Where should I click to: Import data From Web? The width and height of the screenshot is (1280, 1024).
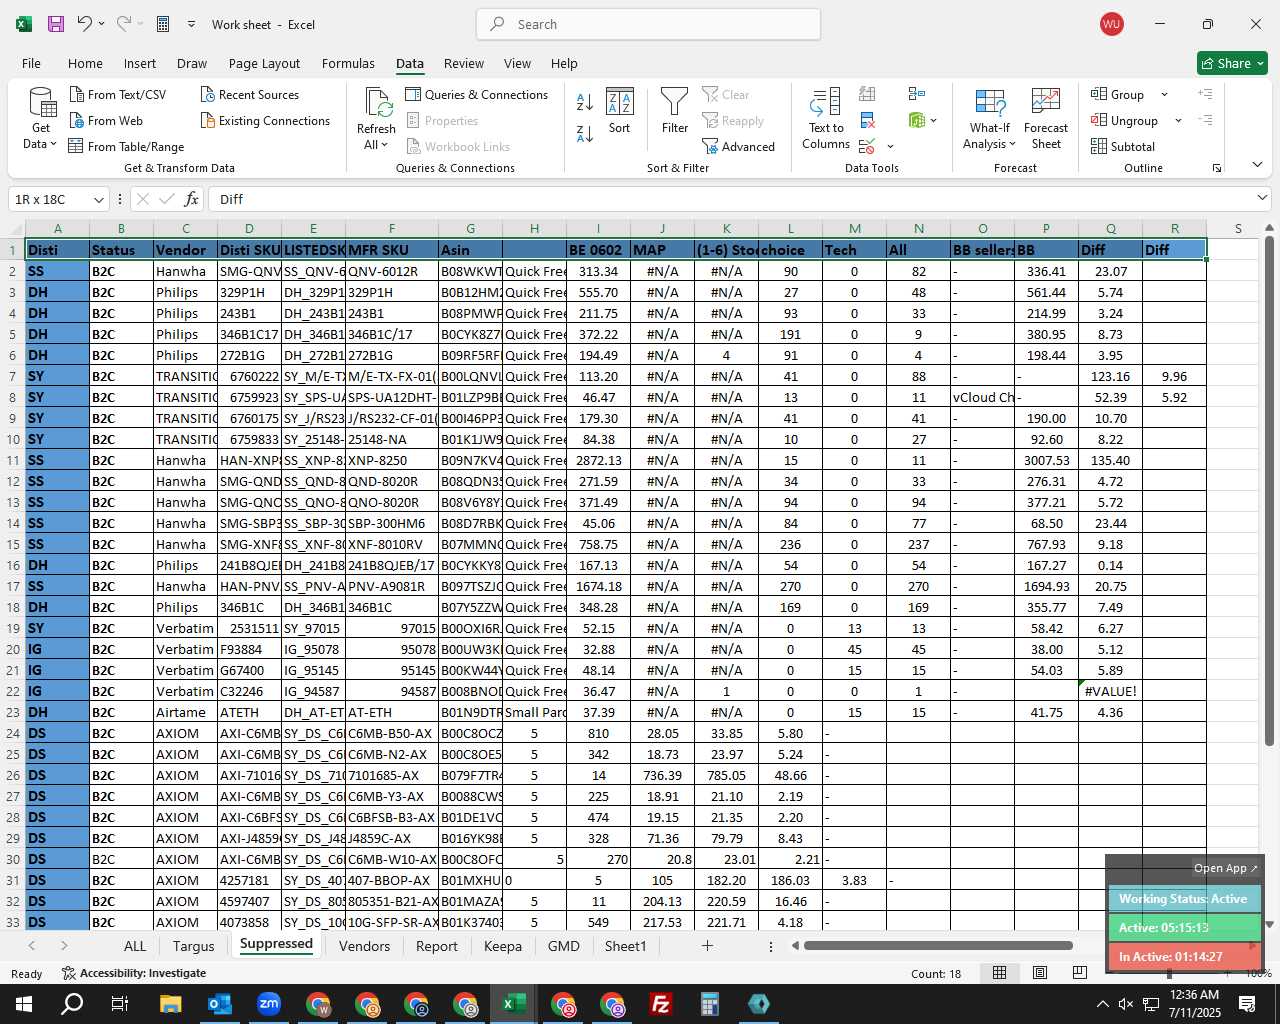106,120
